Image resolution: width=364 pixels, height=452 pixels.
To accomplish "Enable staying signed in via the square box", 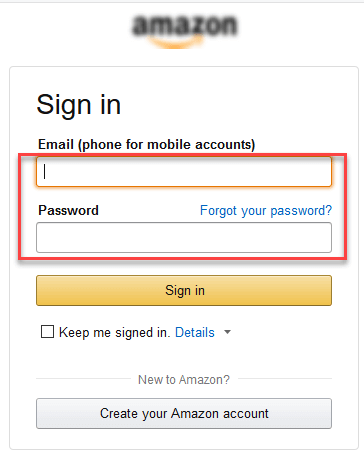I will [x=47, y=332].
